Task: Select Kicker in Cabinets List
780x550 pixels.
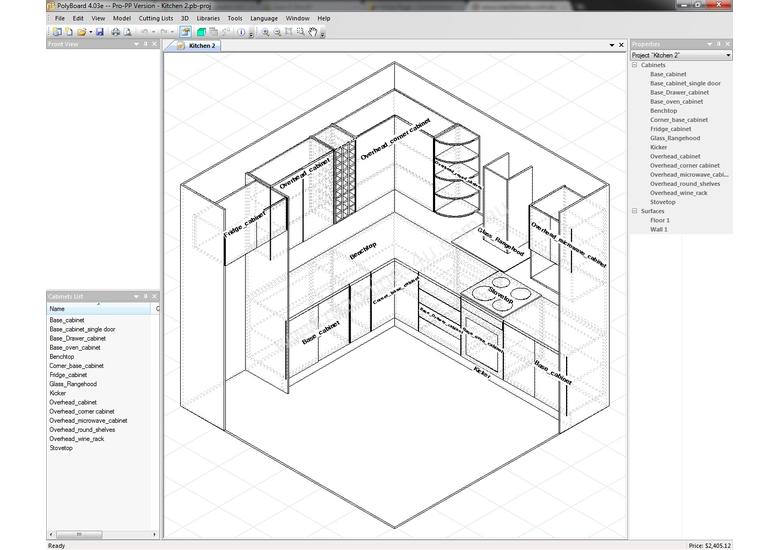Action: (x=58, y=393)
